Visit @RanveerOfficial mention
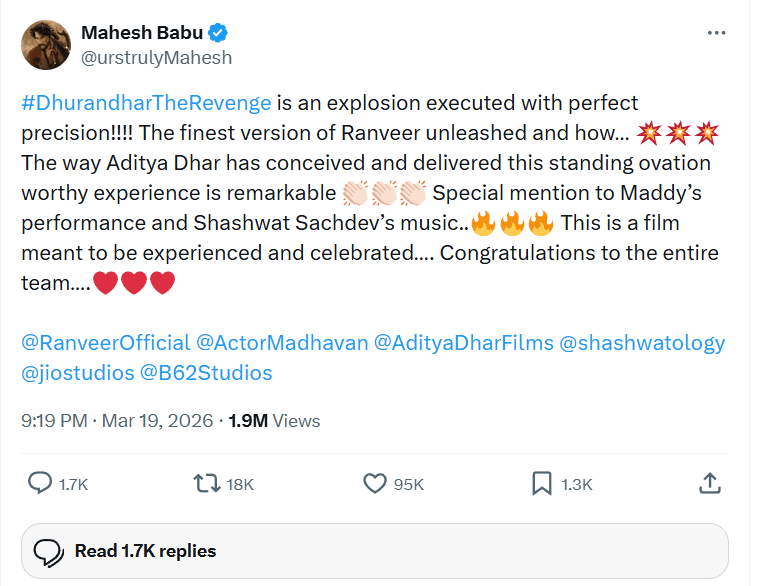Screen dimensions: 771x586 pos(105,343)
